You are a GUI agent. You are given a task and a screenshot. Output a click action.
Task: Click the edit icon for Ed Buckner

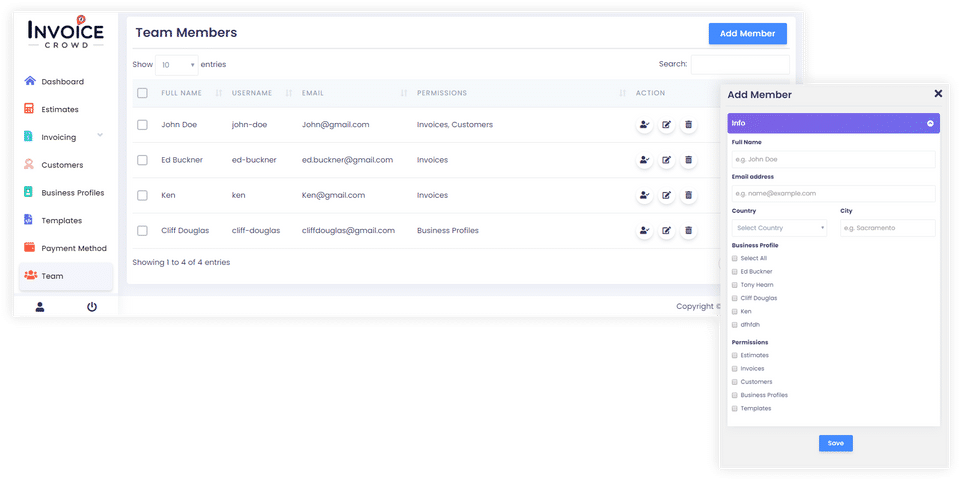click(x=666, y=160)
